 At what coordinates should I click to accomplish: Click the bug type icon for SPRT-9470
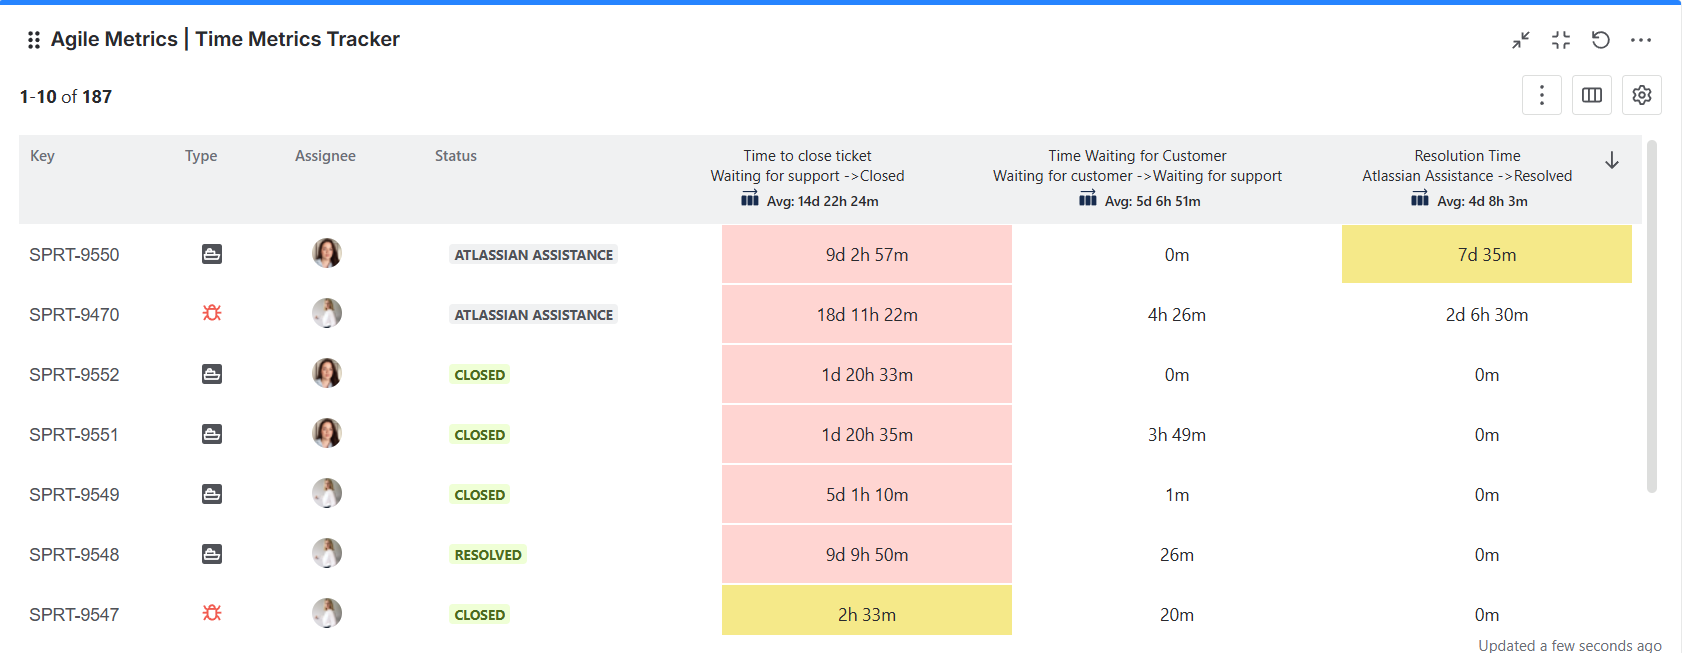212,314
